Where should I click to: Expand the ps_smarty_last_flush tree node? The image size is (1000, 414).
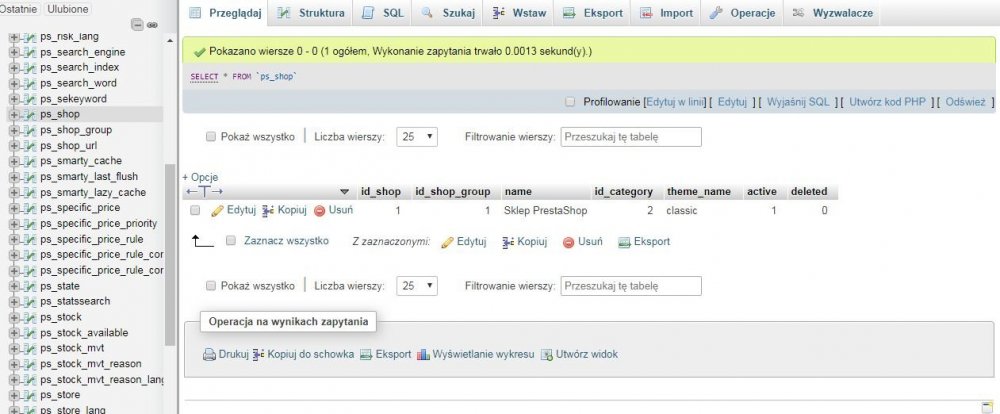pos(15,177)
